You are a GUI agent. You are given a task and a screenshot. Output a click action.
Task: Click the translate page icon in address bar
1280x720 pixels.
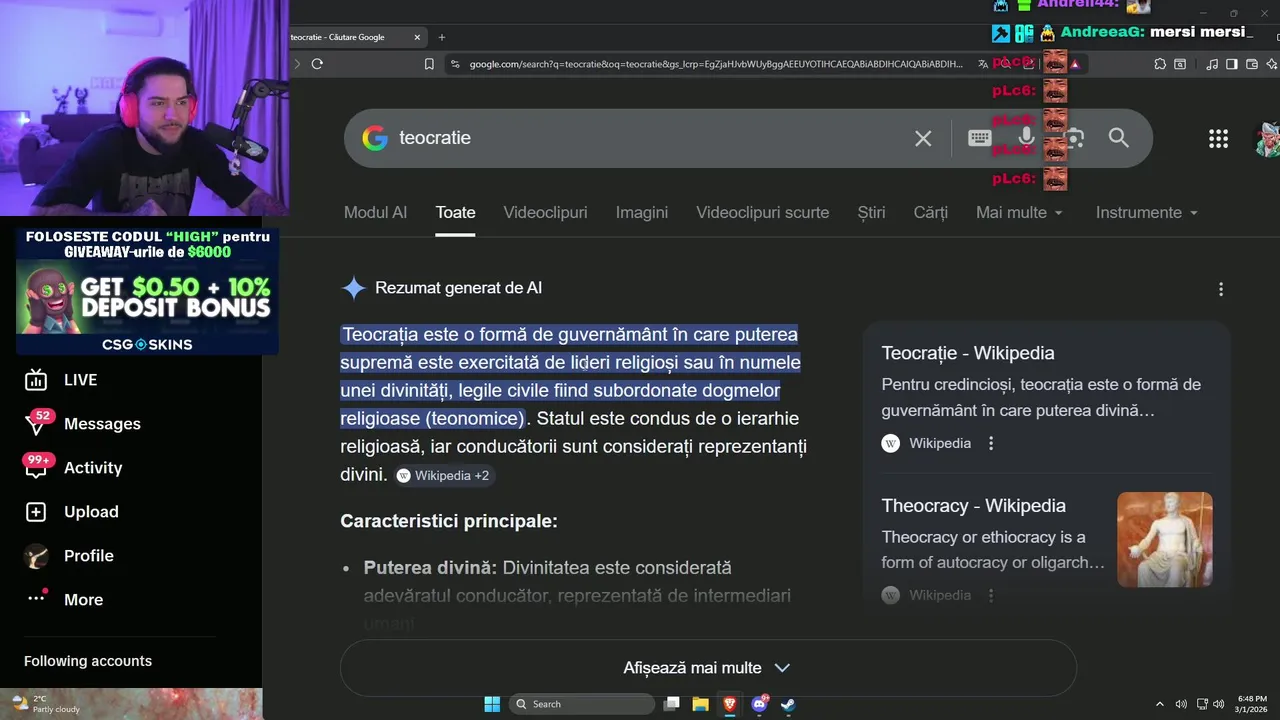coord(983,64)
